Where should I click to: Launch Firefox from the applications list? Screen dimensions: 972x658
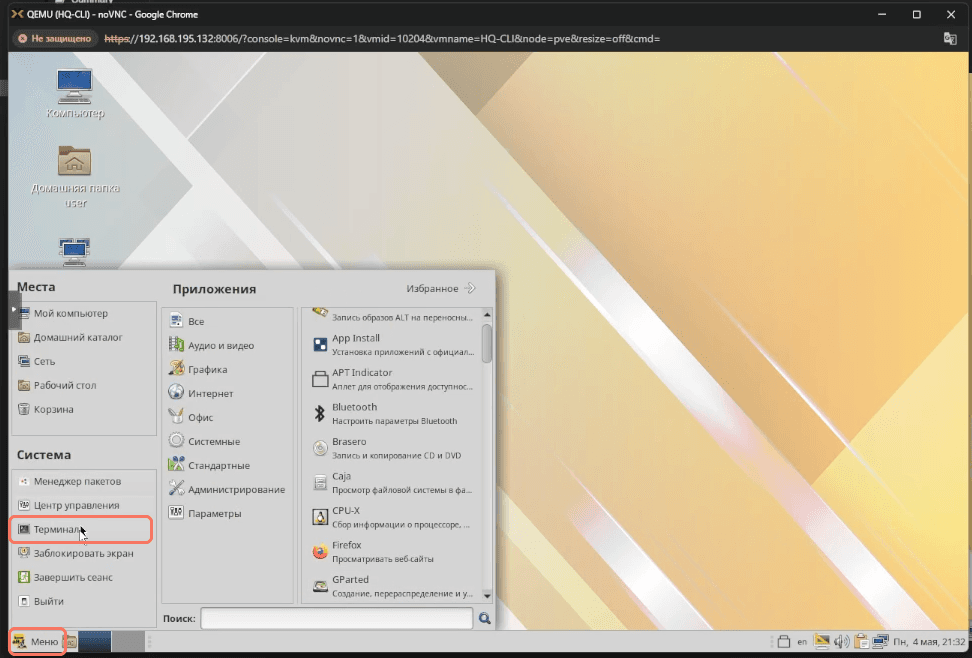392,551
